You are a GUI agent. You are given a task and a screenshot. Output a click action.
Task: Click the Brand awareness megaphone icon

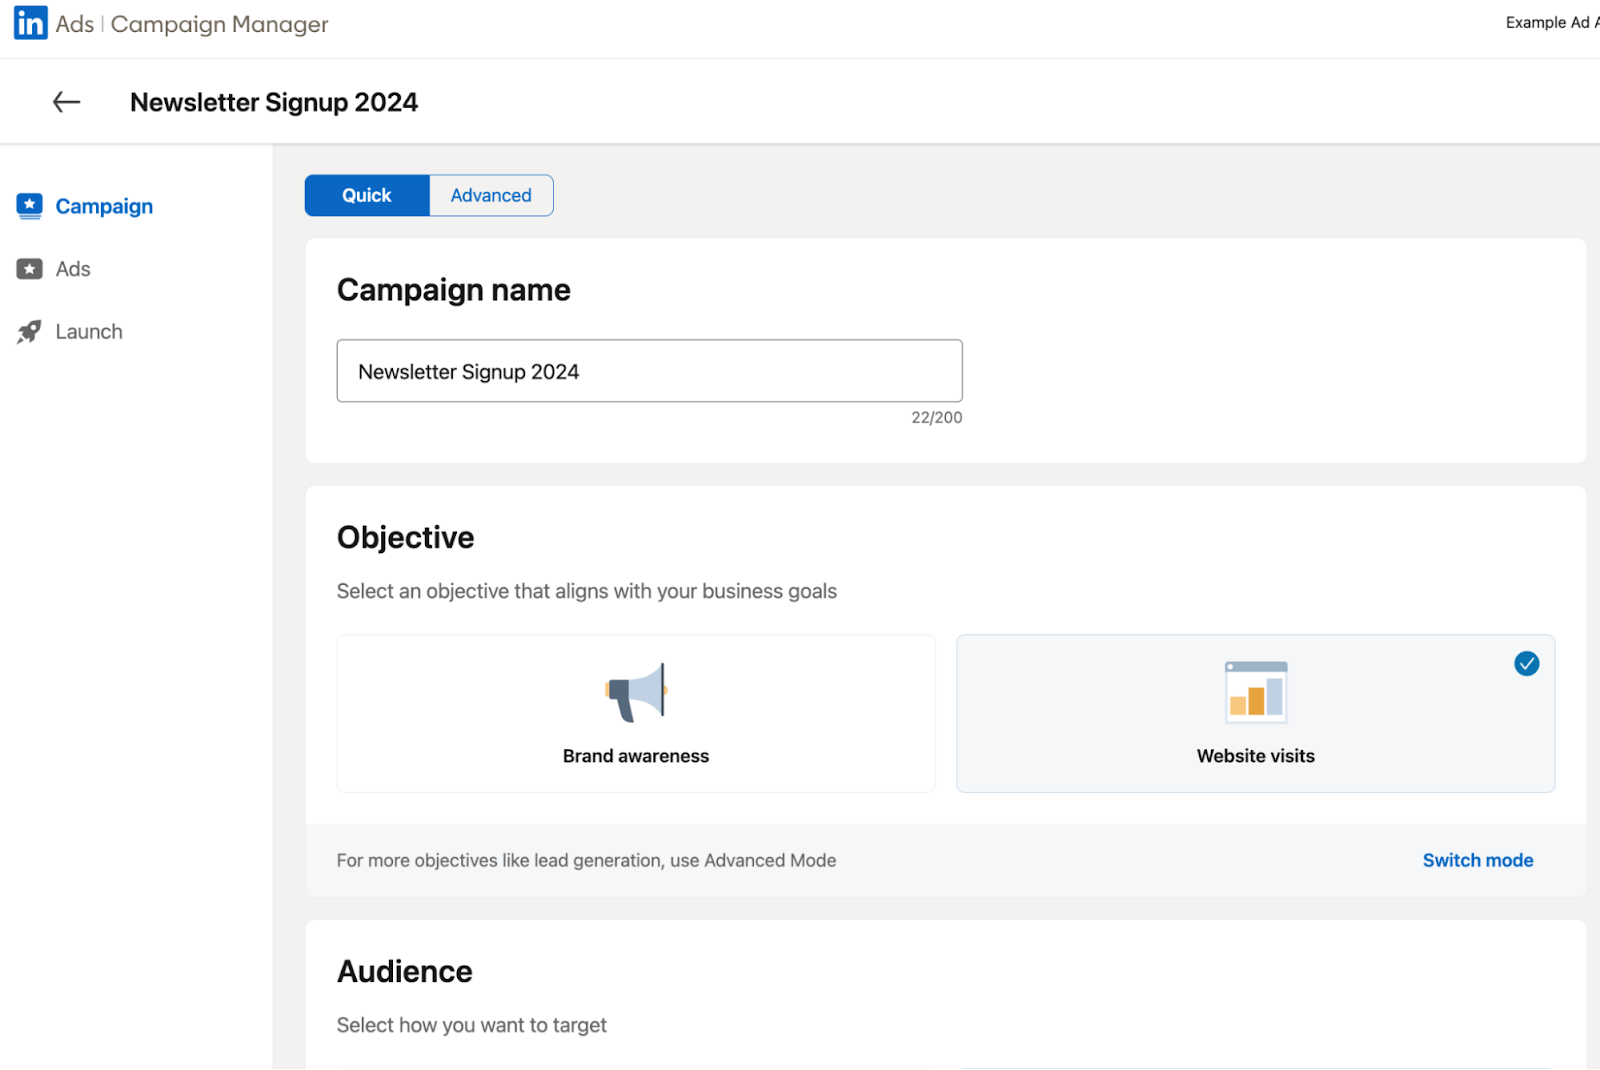635,690
